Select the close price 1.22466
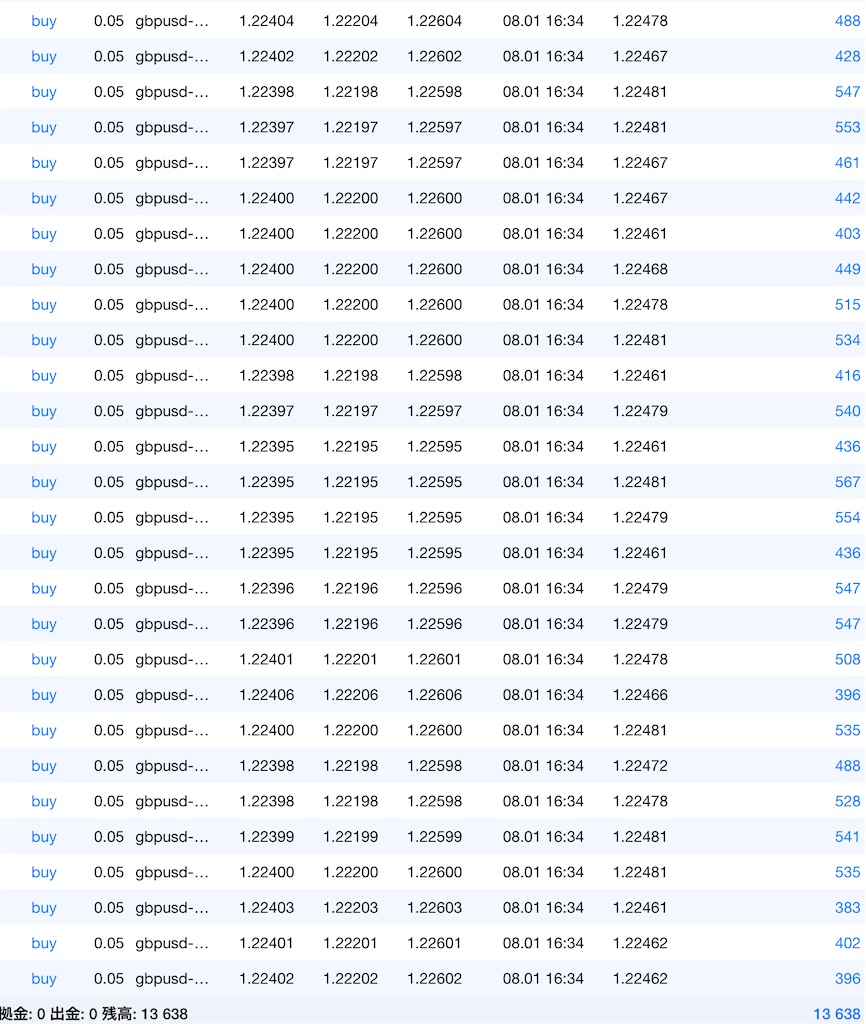The height and width of the screenshot is (1024, 866). [x=640, y=695]
